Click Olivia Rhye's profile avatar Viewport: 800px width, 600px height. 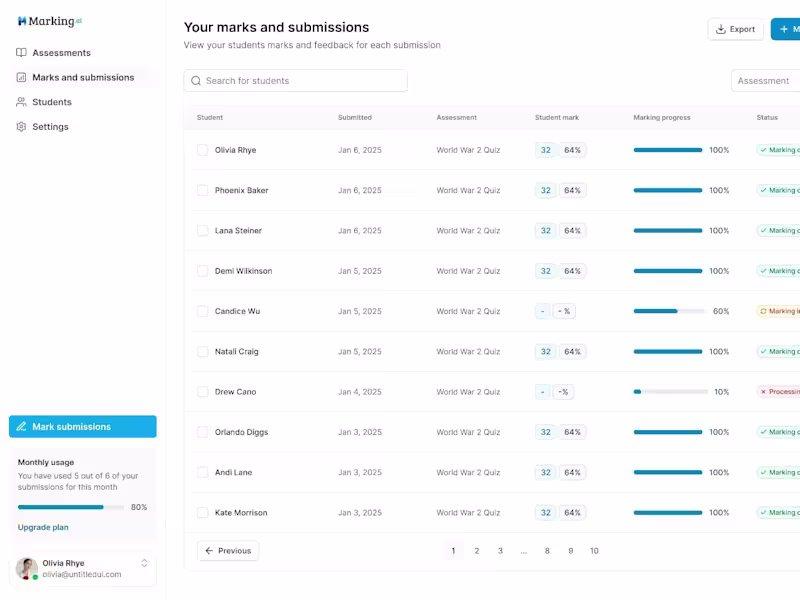[27, 568]
